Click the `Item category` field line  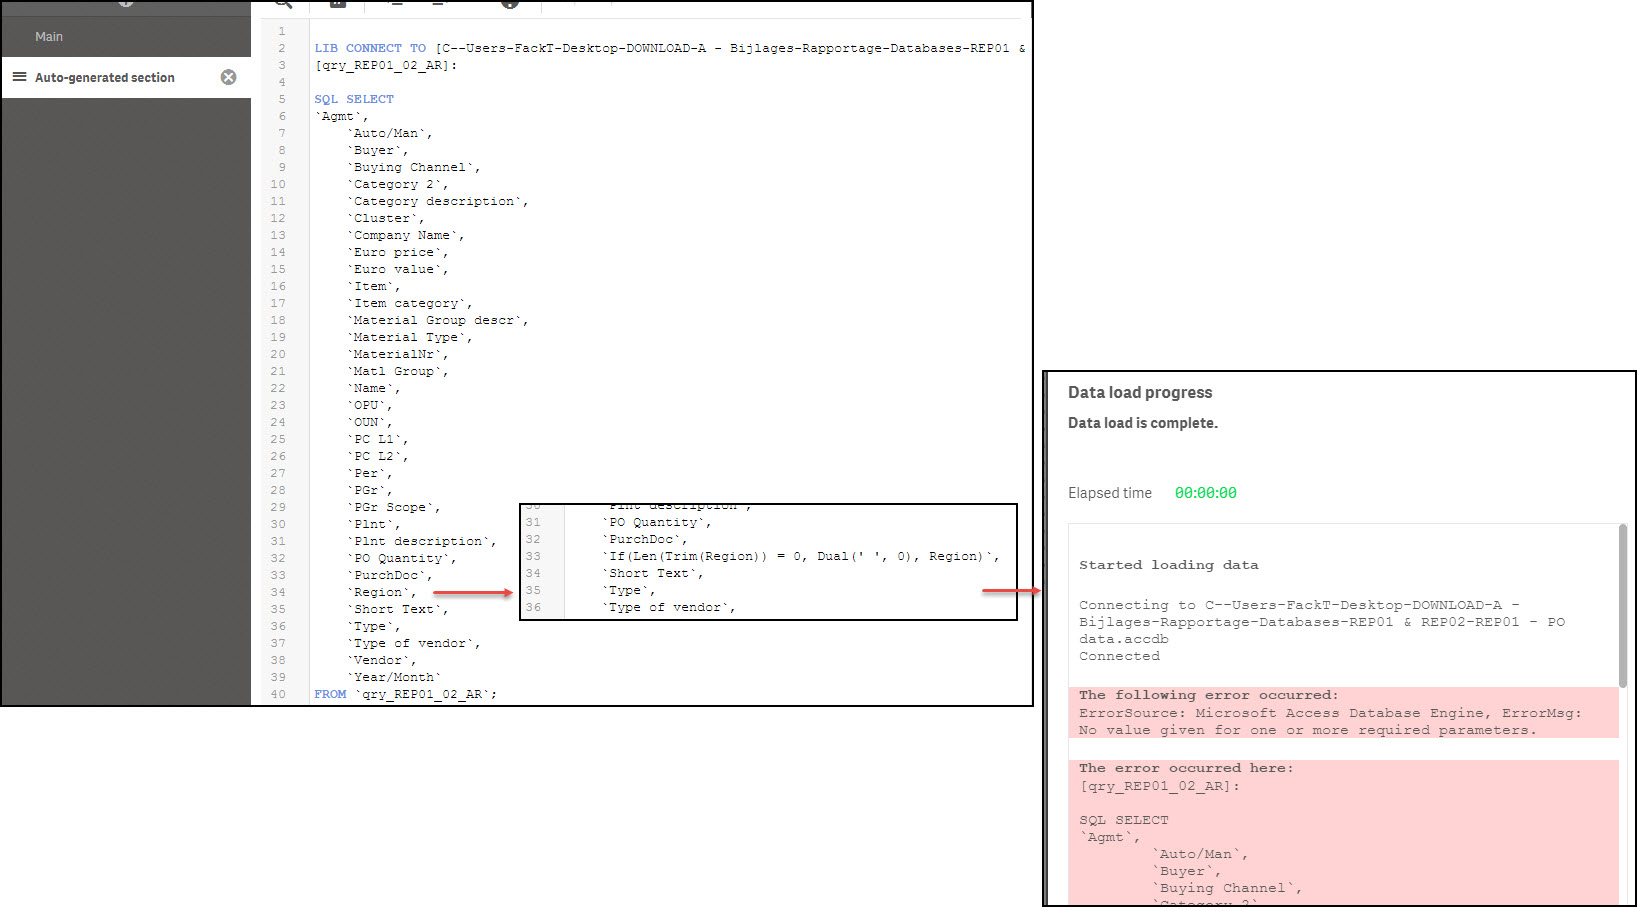(410, 303)
